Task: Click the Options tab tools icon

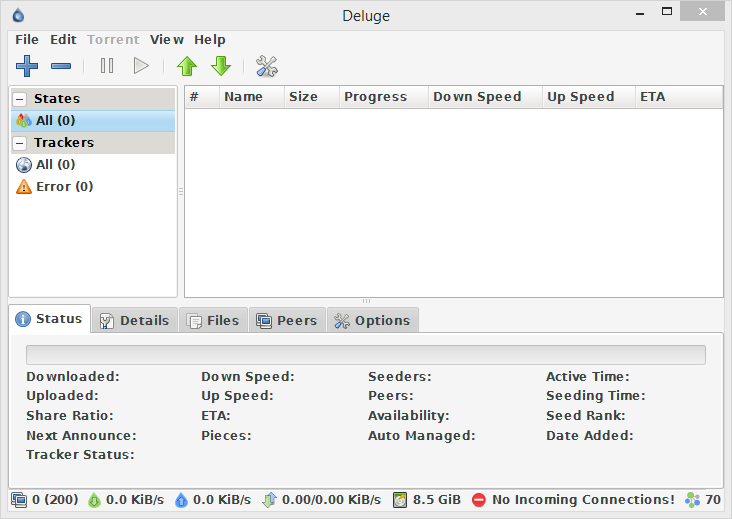Action: point(342,321)
